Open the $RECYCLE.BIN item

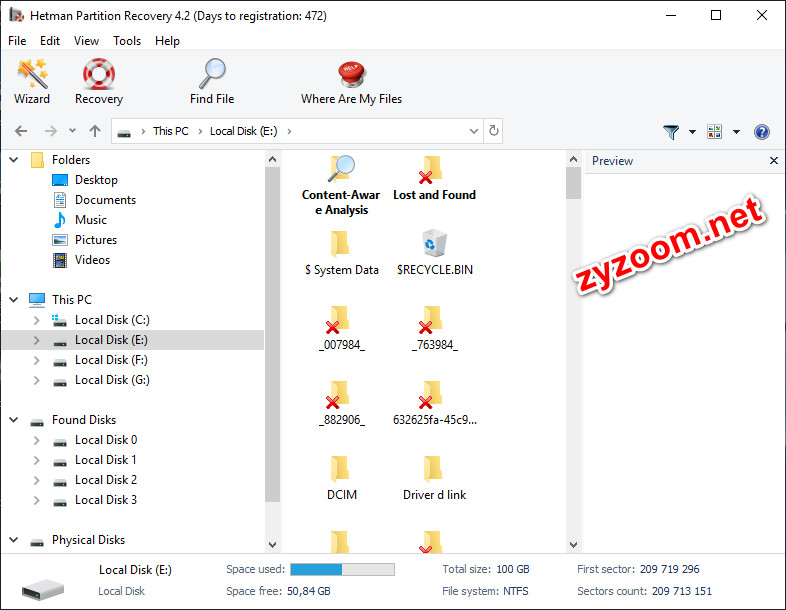tap(434, 253)
